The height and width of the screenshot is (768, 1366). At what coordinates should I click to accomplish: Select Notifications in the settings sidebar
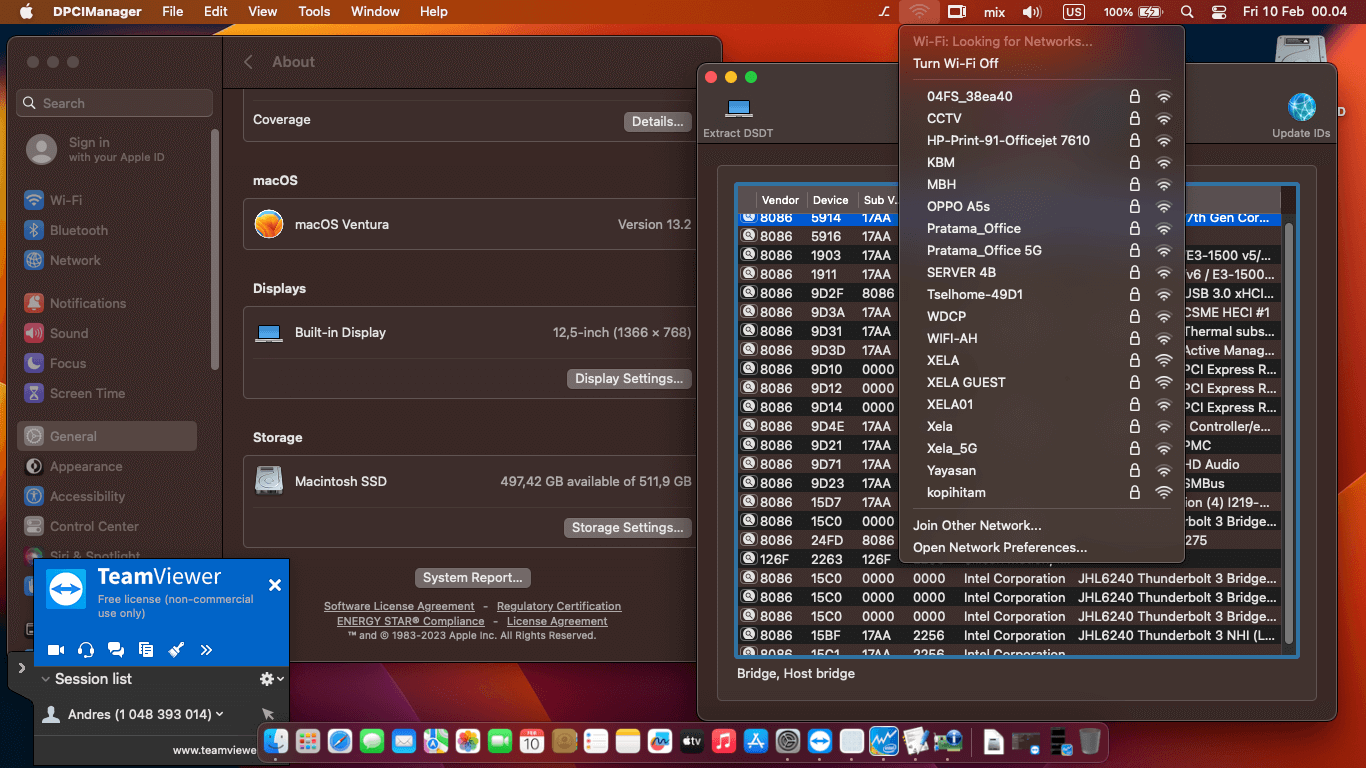click(x=108, y=303)
